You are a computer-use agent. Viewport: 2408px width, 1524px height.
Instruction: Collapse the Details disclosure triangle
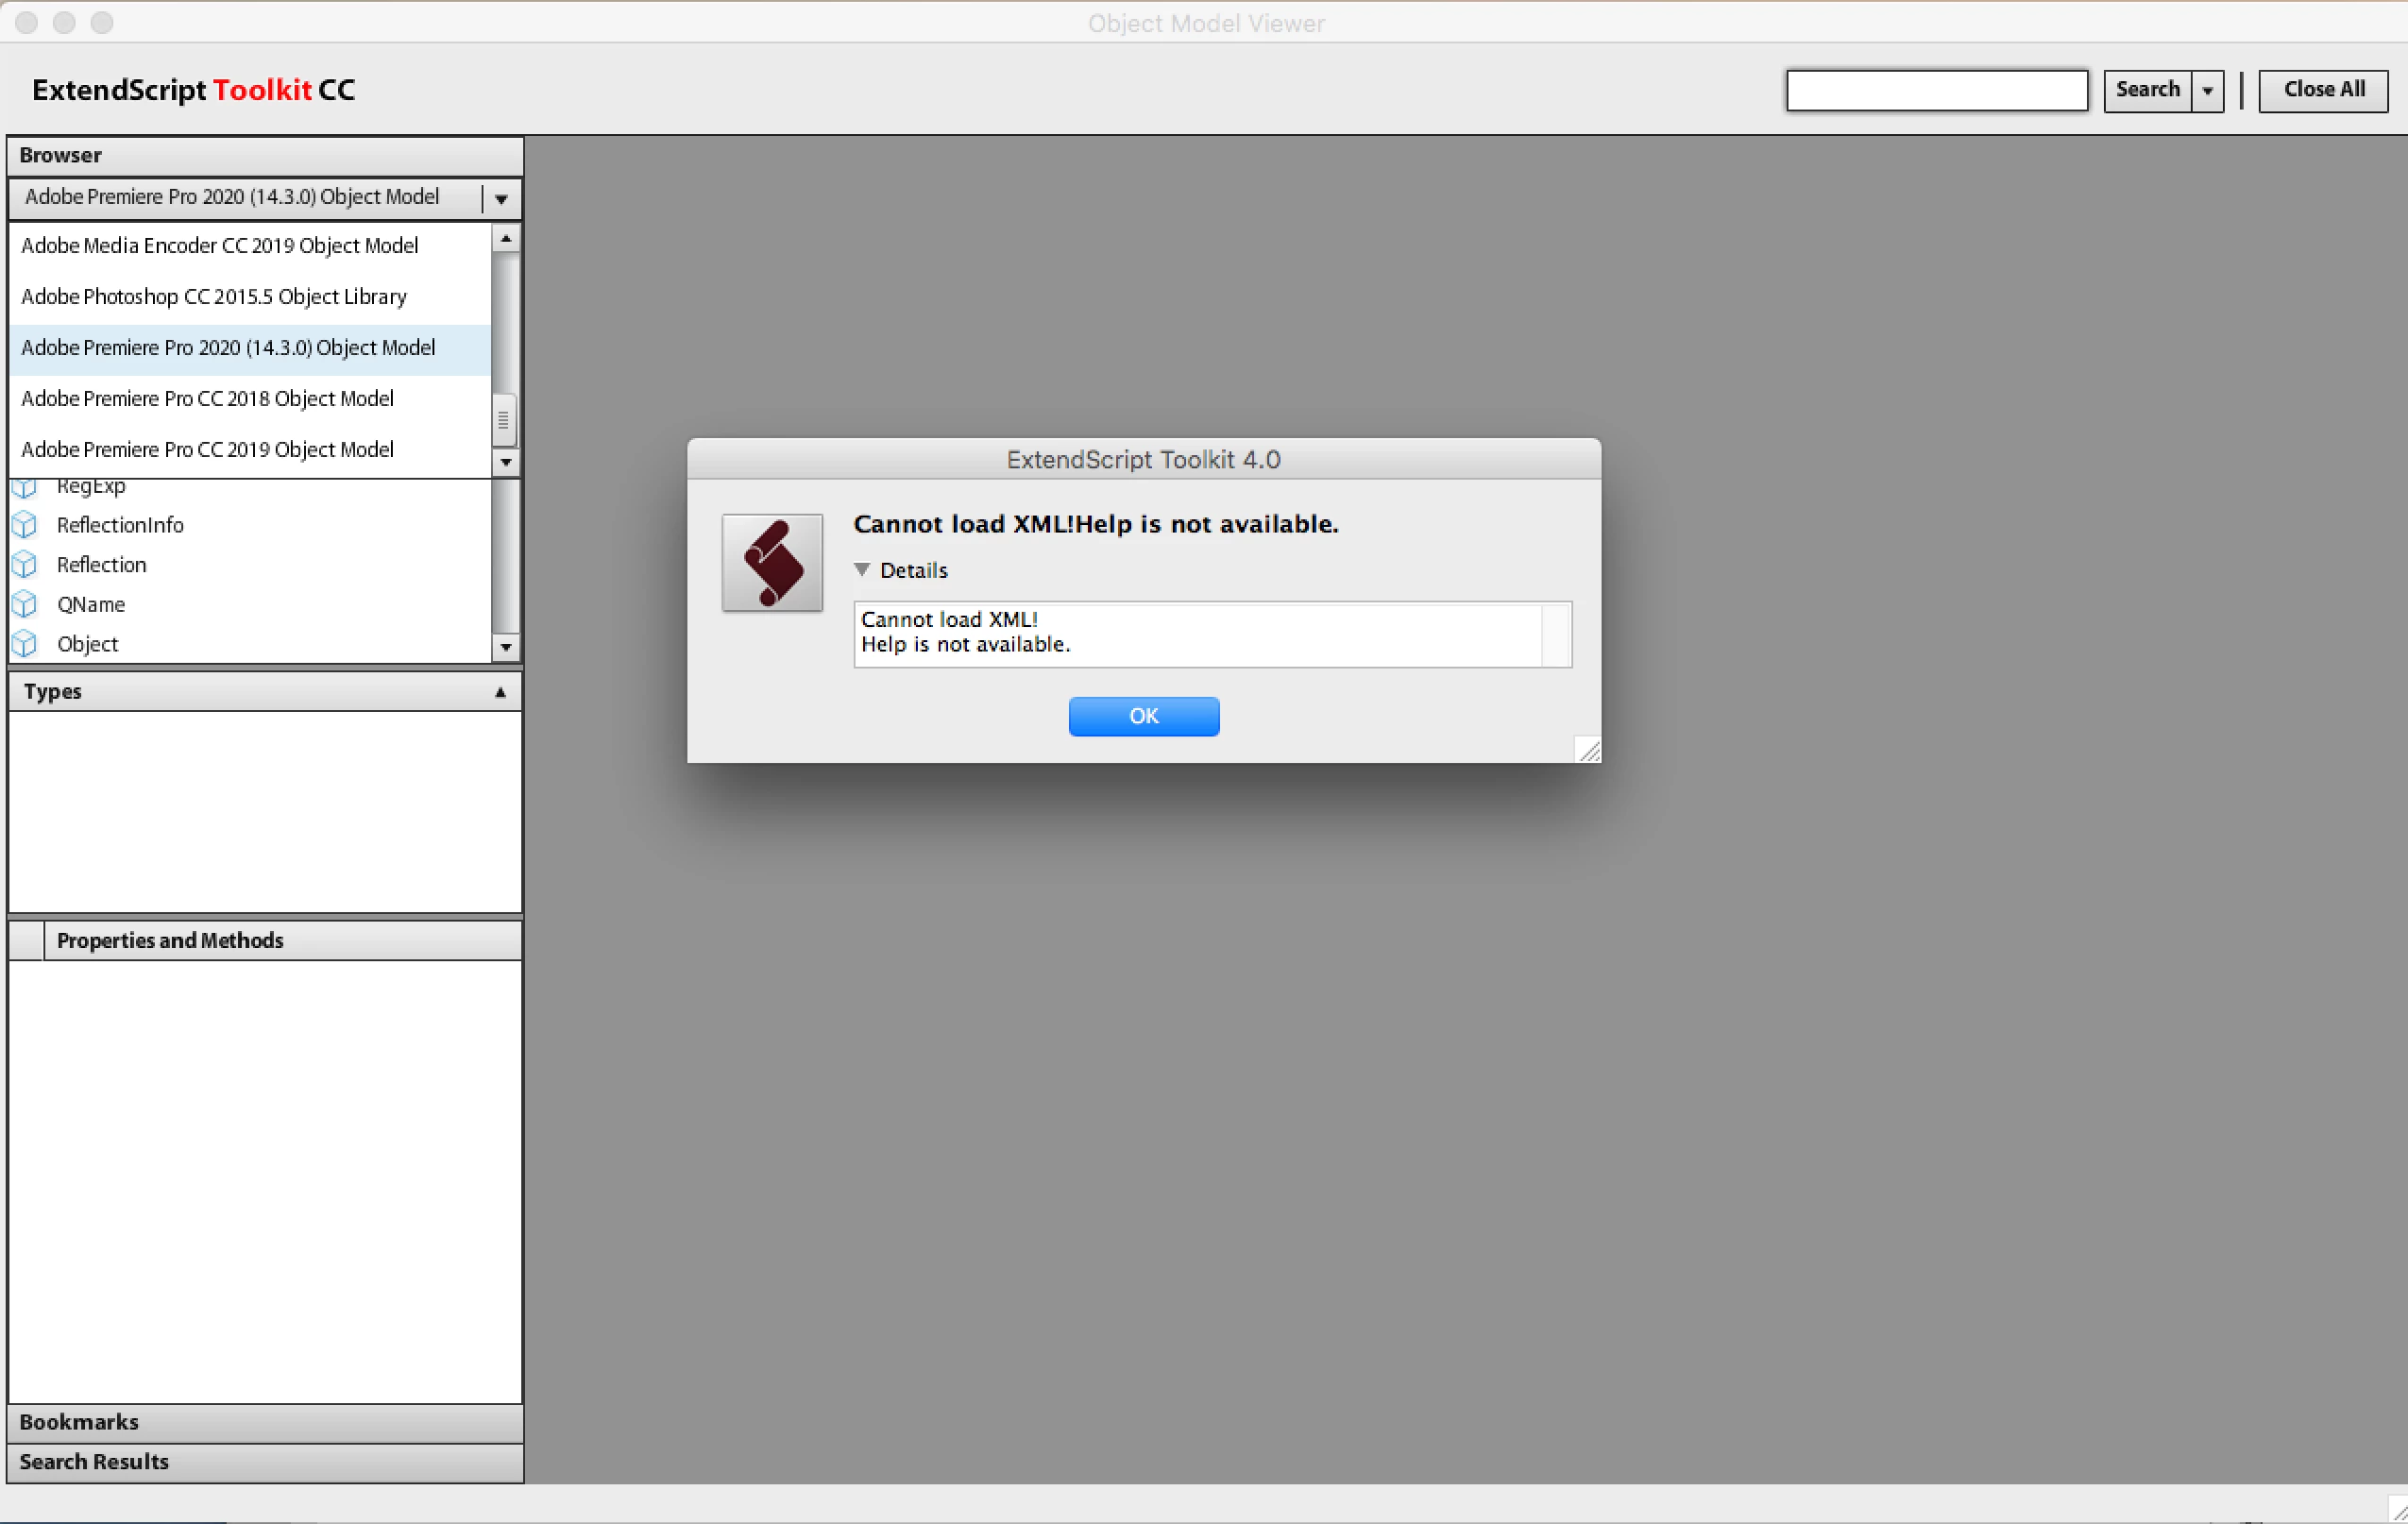[x=862, y=570]
